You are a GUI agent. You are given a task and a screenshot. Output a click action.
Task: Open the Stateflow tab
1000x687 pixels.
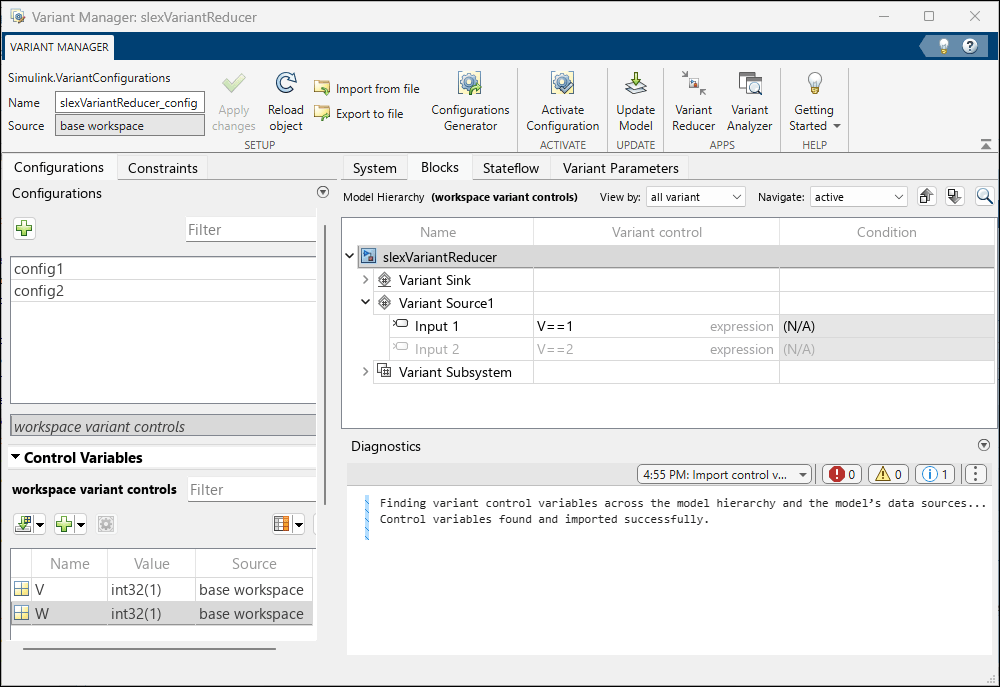511,168
